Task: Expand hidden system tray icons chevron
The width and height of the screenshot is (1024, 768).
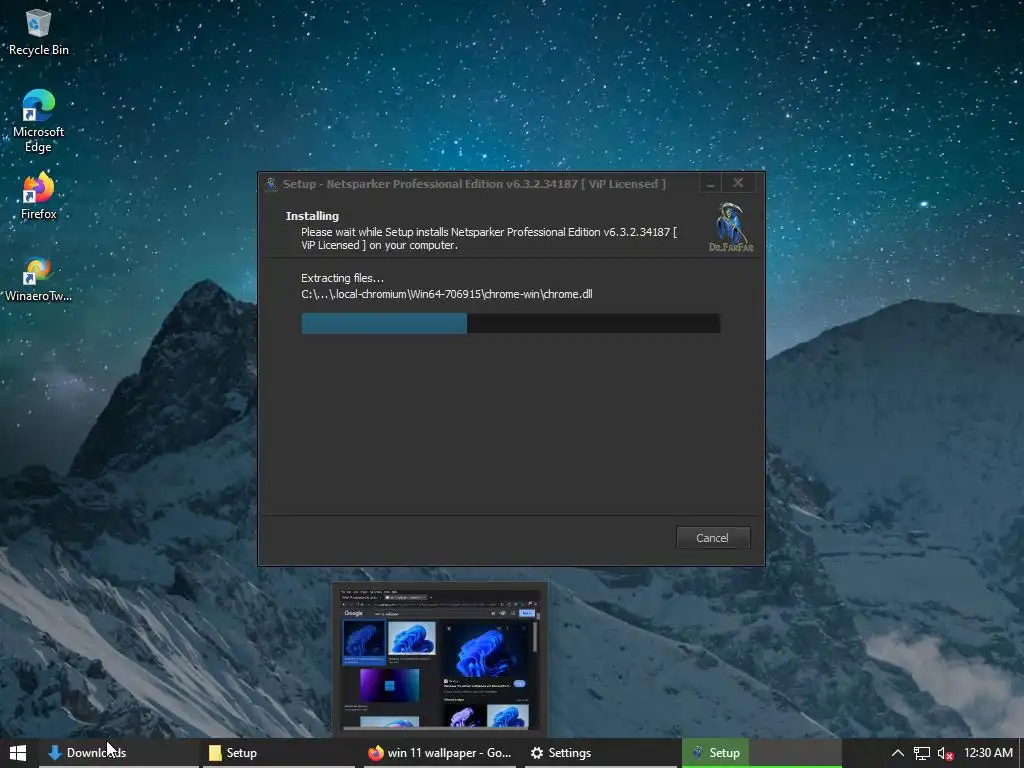Action: (898, 753)
